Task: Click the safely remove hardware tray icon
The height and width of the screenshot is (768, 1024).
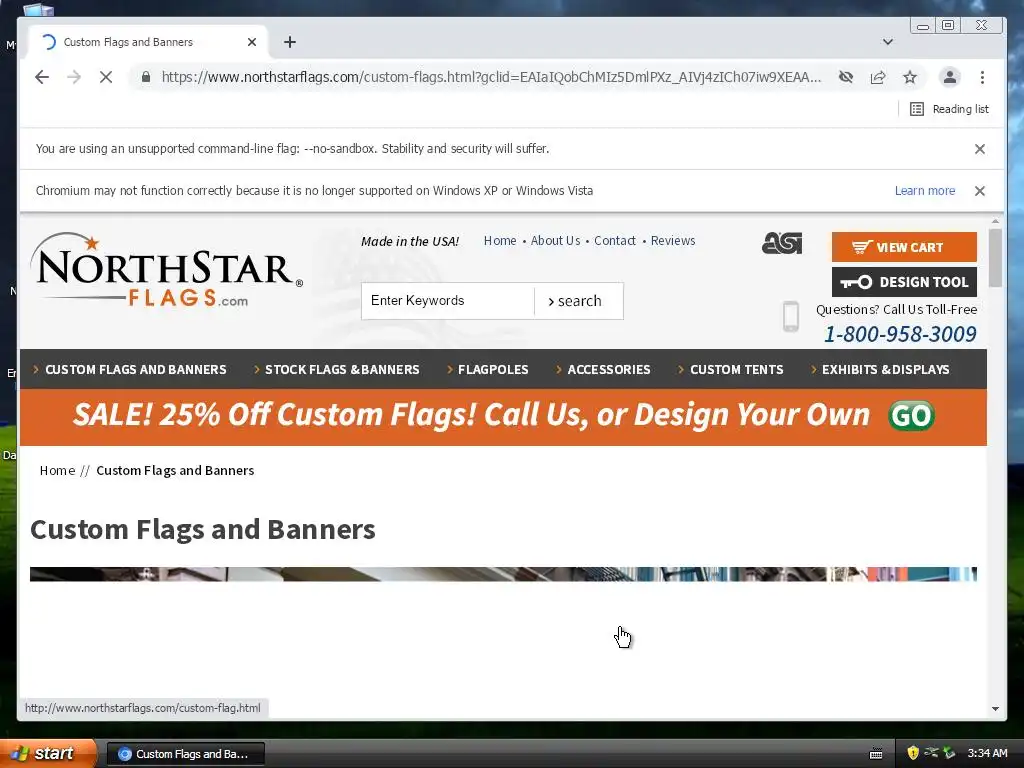Action: (949, 754)
